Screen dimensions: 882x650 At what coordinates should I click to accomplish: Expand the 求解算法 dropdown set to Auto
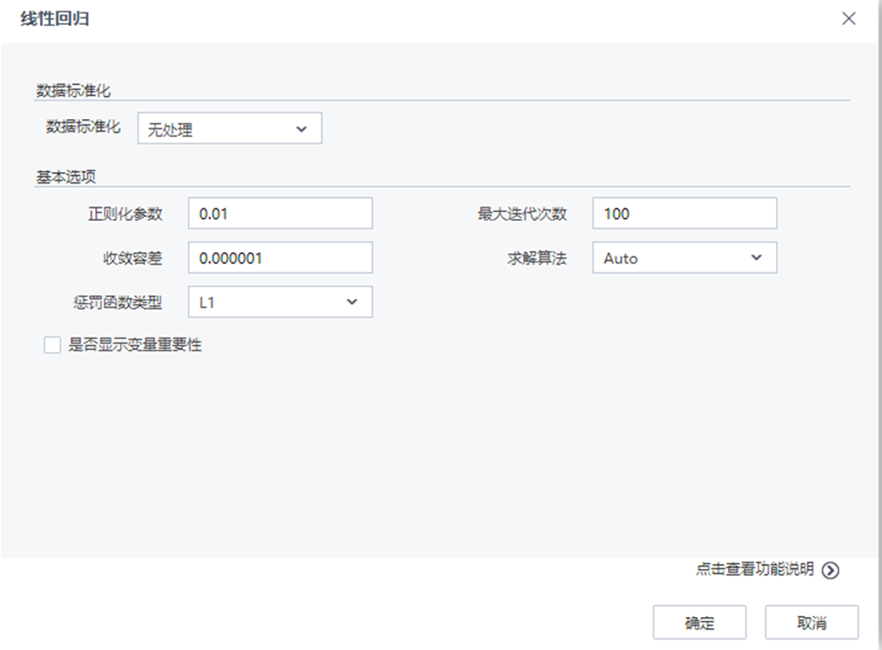[x=684, y=258]
